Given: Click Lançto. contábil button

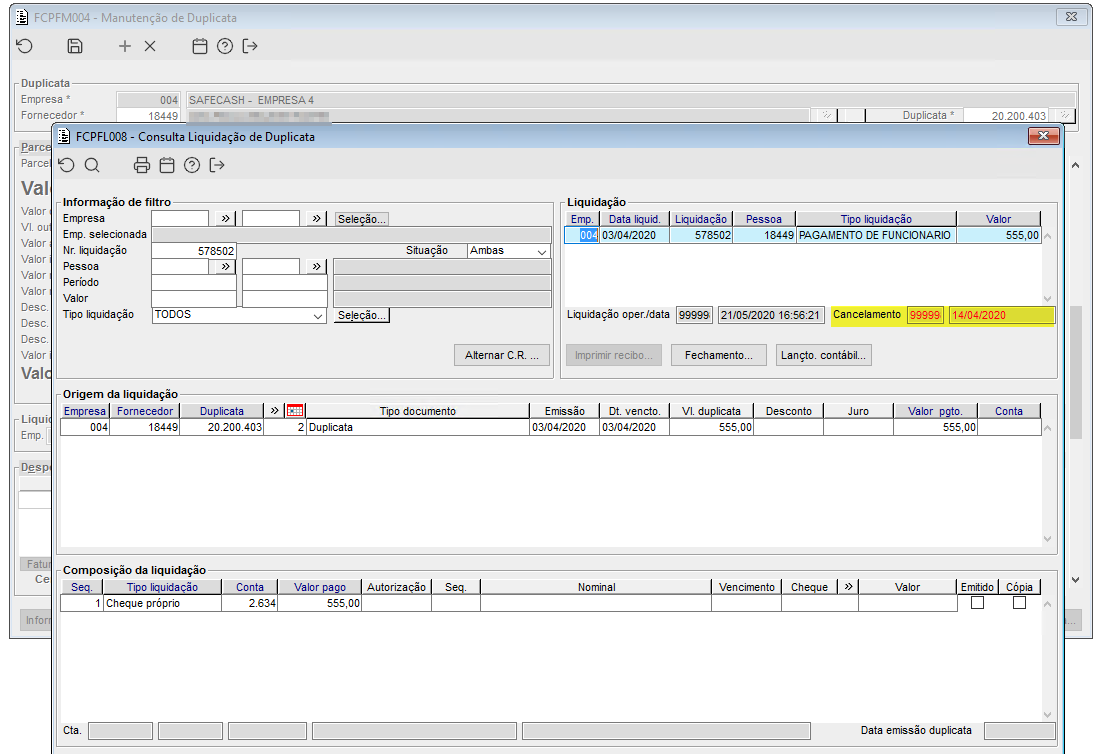Looking at the screenshot, I should tap(823, 355).
